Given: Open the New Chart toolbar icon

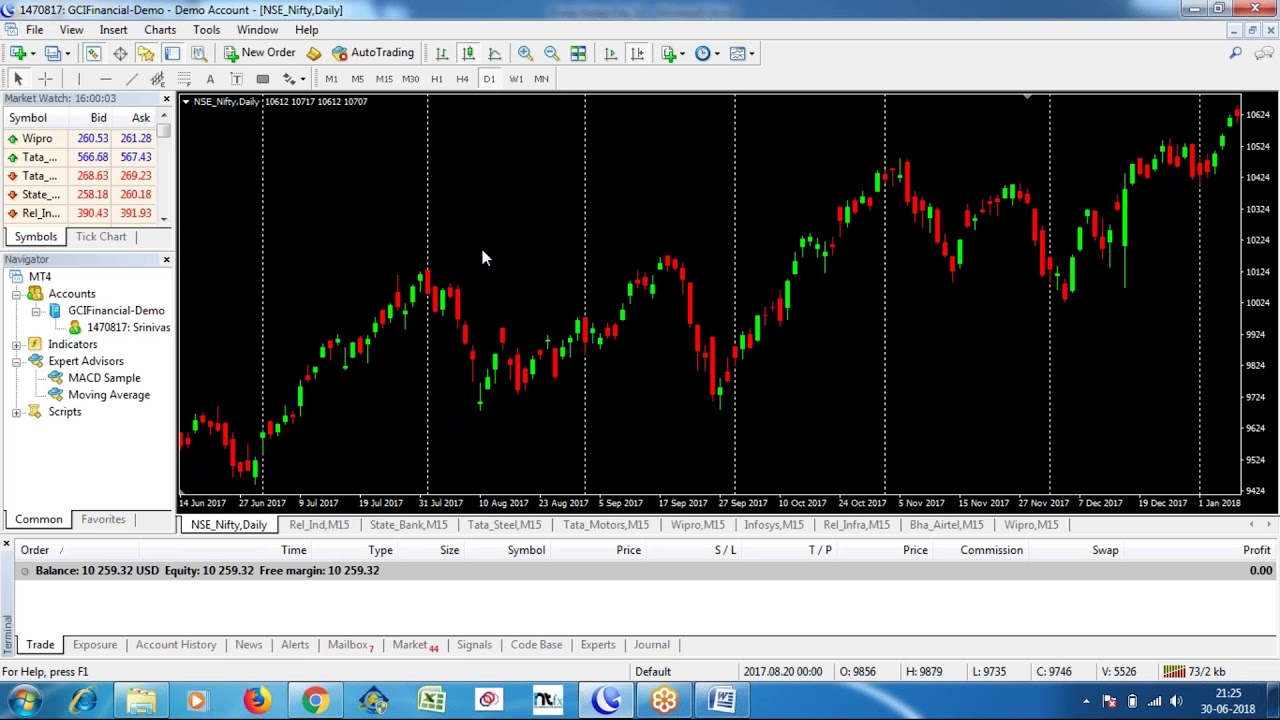Looking at the screenshot, I should coord(18,53).
